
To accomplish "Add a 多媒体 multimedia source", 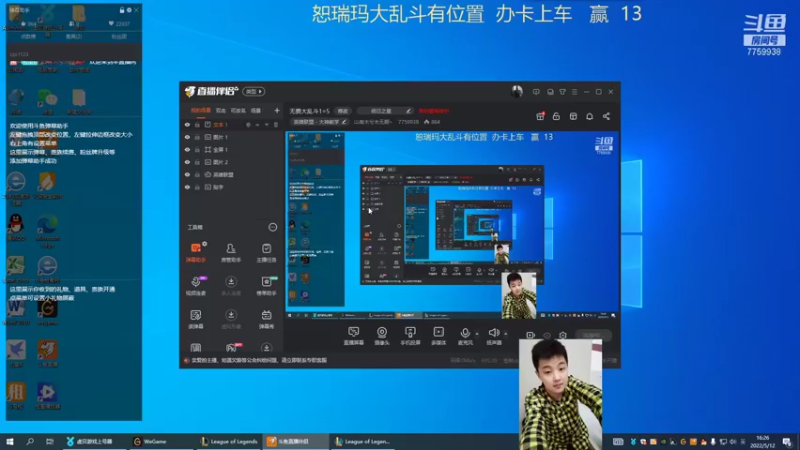I will pyautogui.click(x=438, y=336).
